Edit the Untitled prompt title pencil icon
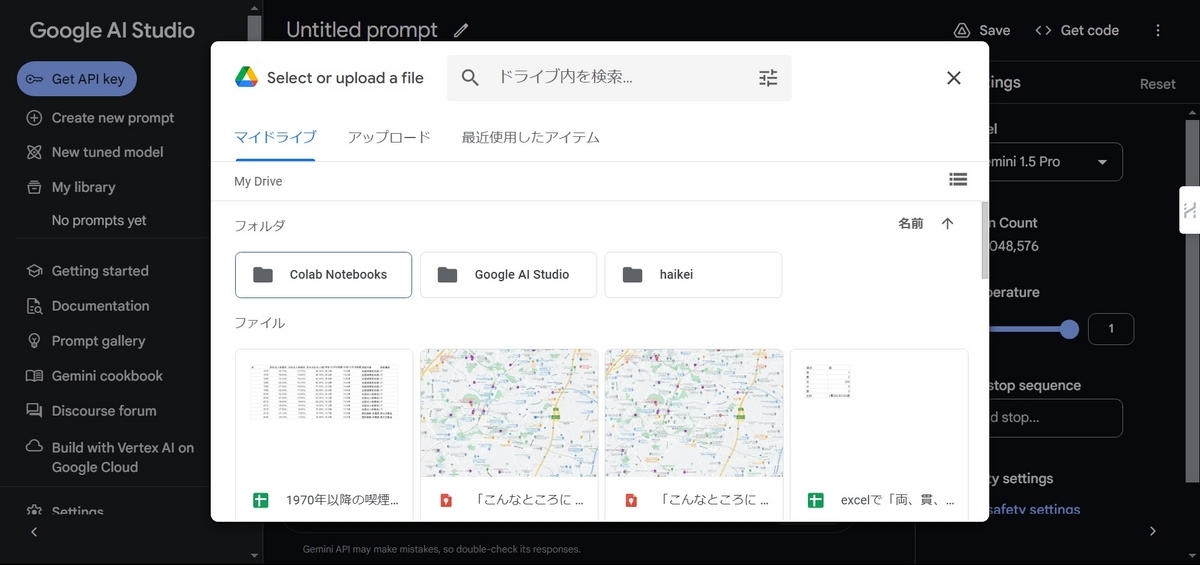The width and height of the screenshot is (1200, 565). tap(460, 30)
